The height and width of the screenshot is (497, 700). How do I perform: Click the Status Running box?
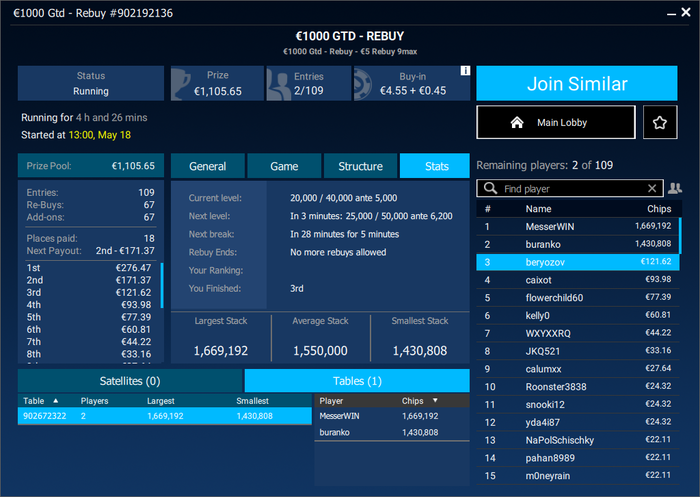pyautogui.click(x=91, y=84)
